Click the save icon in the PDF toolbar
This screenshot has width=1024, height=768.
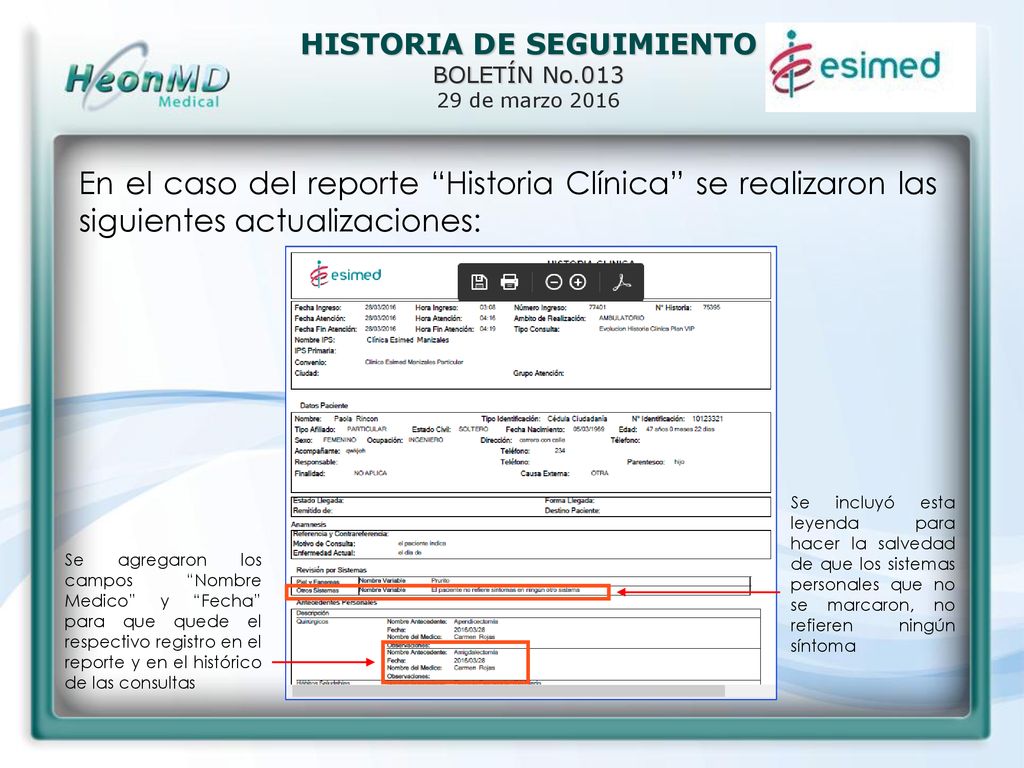[x=479, y=282]
